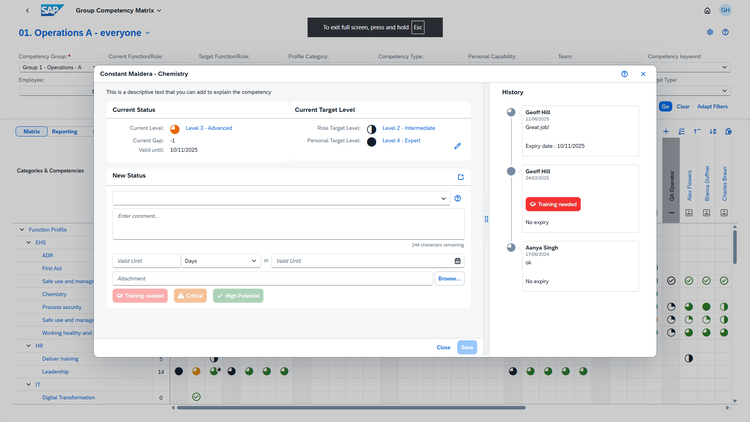Select the ADR competency row
The height and width of the screenshot is (422, 750).
(47, 255)
